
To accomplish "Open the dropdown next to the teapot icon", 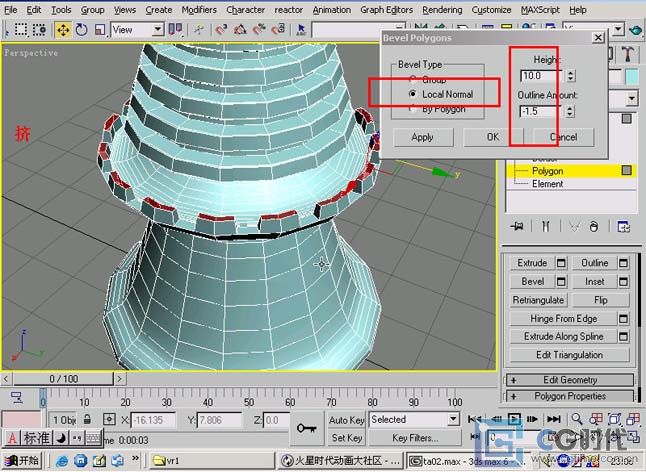I will pos(618,29).
